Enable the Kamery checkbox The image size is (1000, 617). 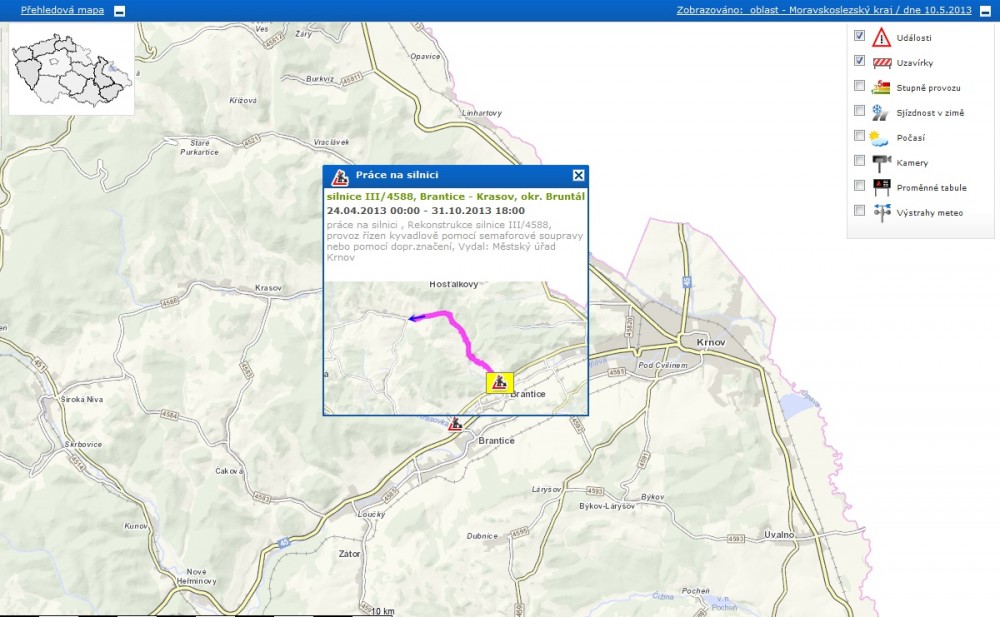pyautogui.click(x=859, y=160)
